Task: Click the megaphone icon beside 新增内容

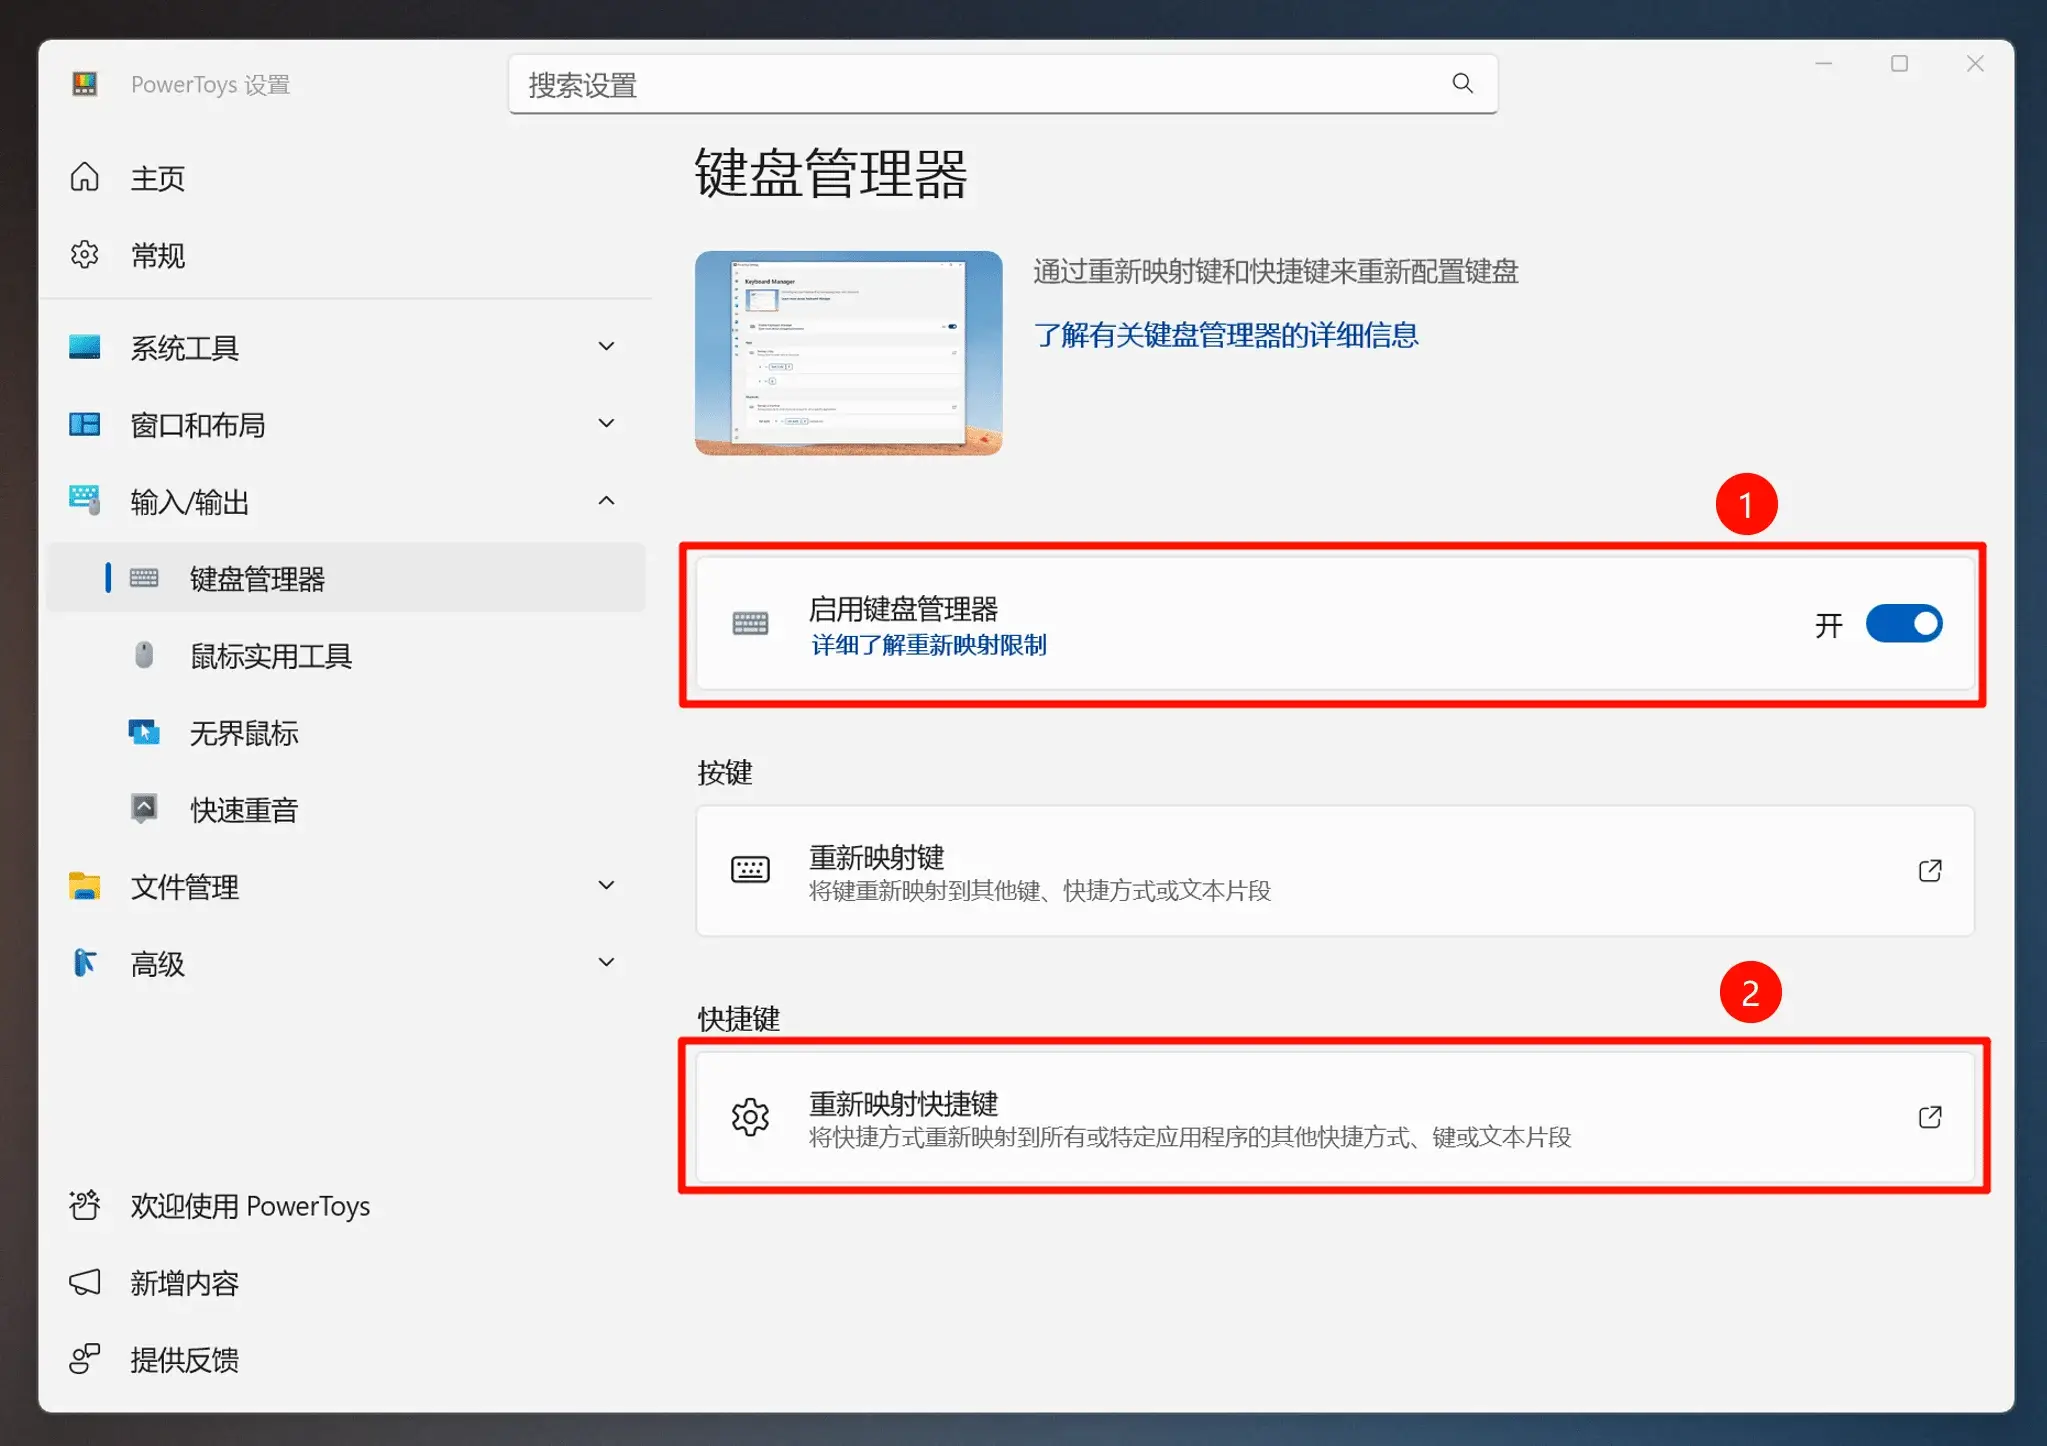Action: pyautogui.click(x=85, y=1282)
